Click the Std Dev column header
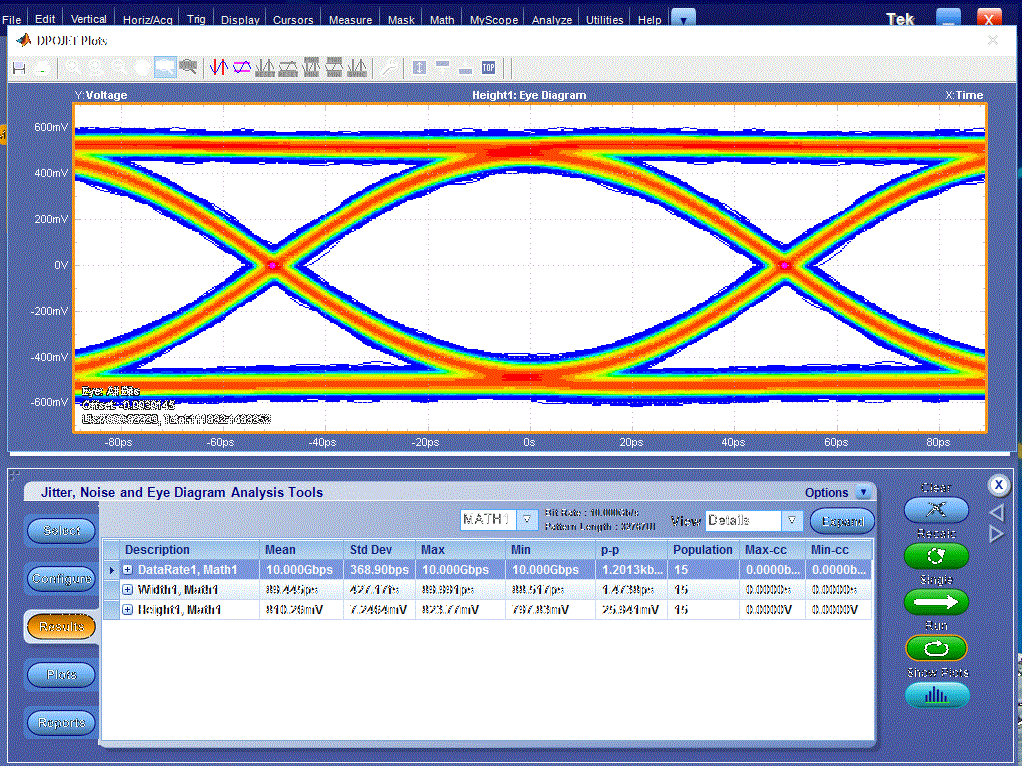The height and width of the screenshot is (766, 1022). 379,550
